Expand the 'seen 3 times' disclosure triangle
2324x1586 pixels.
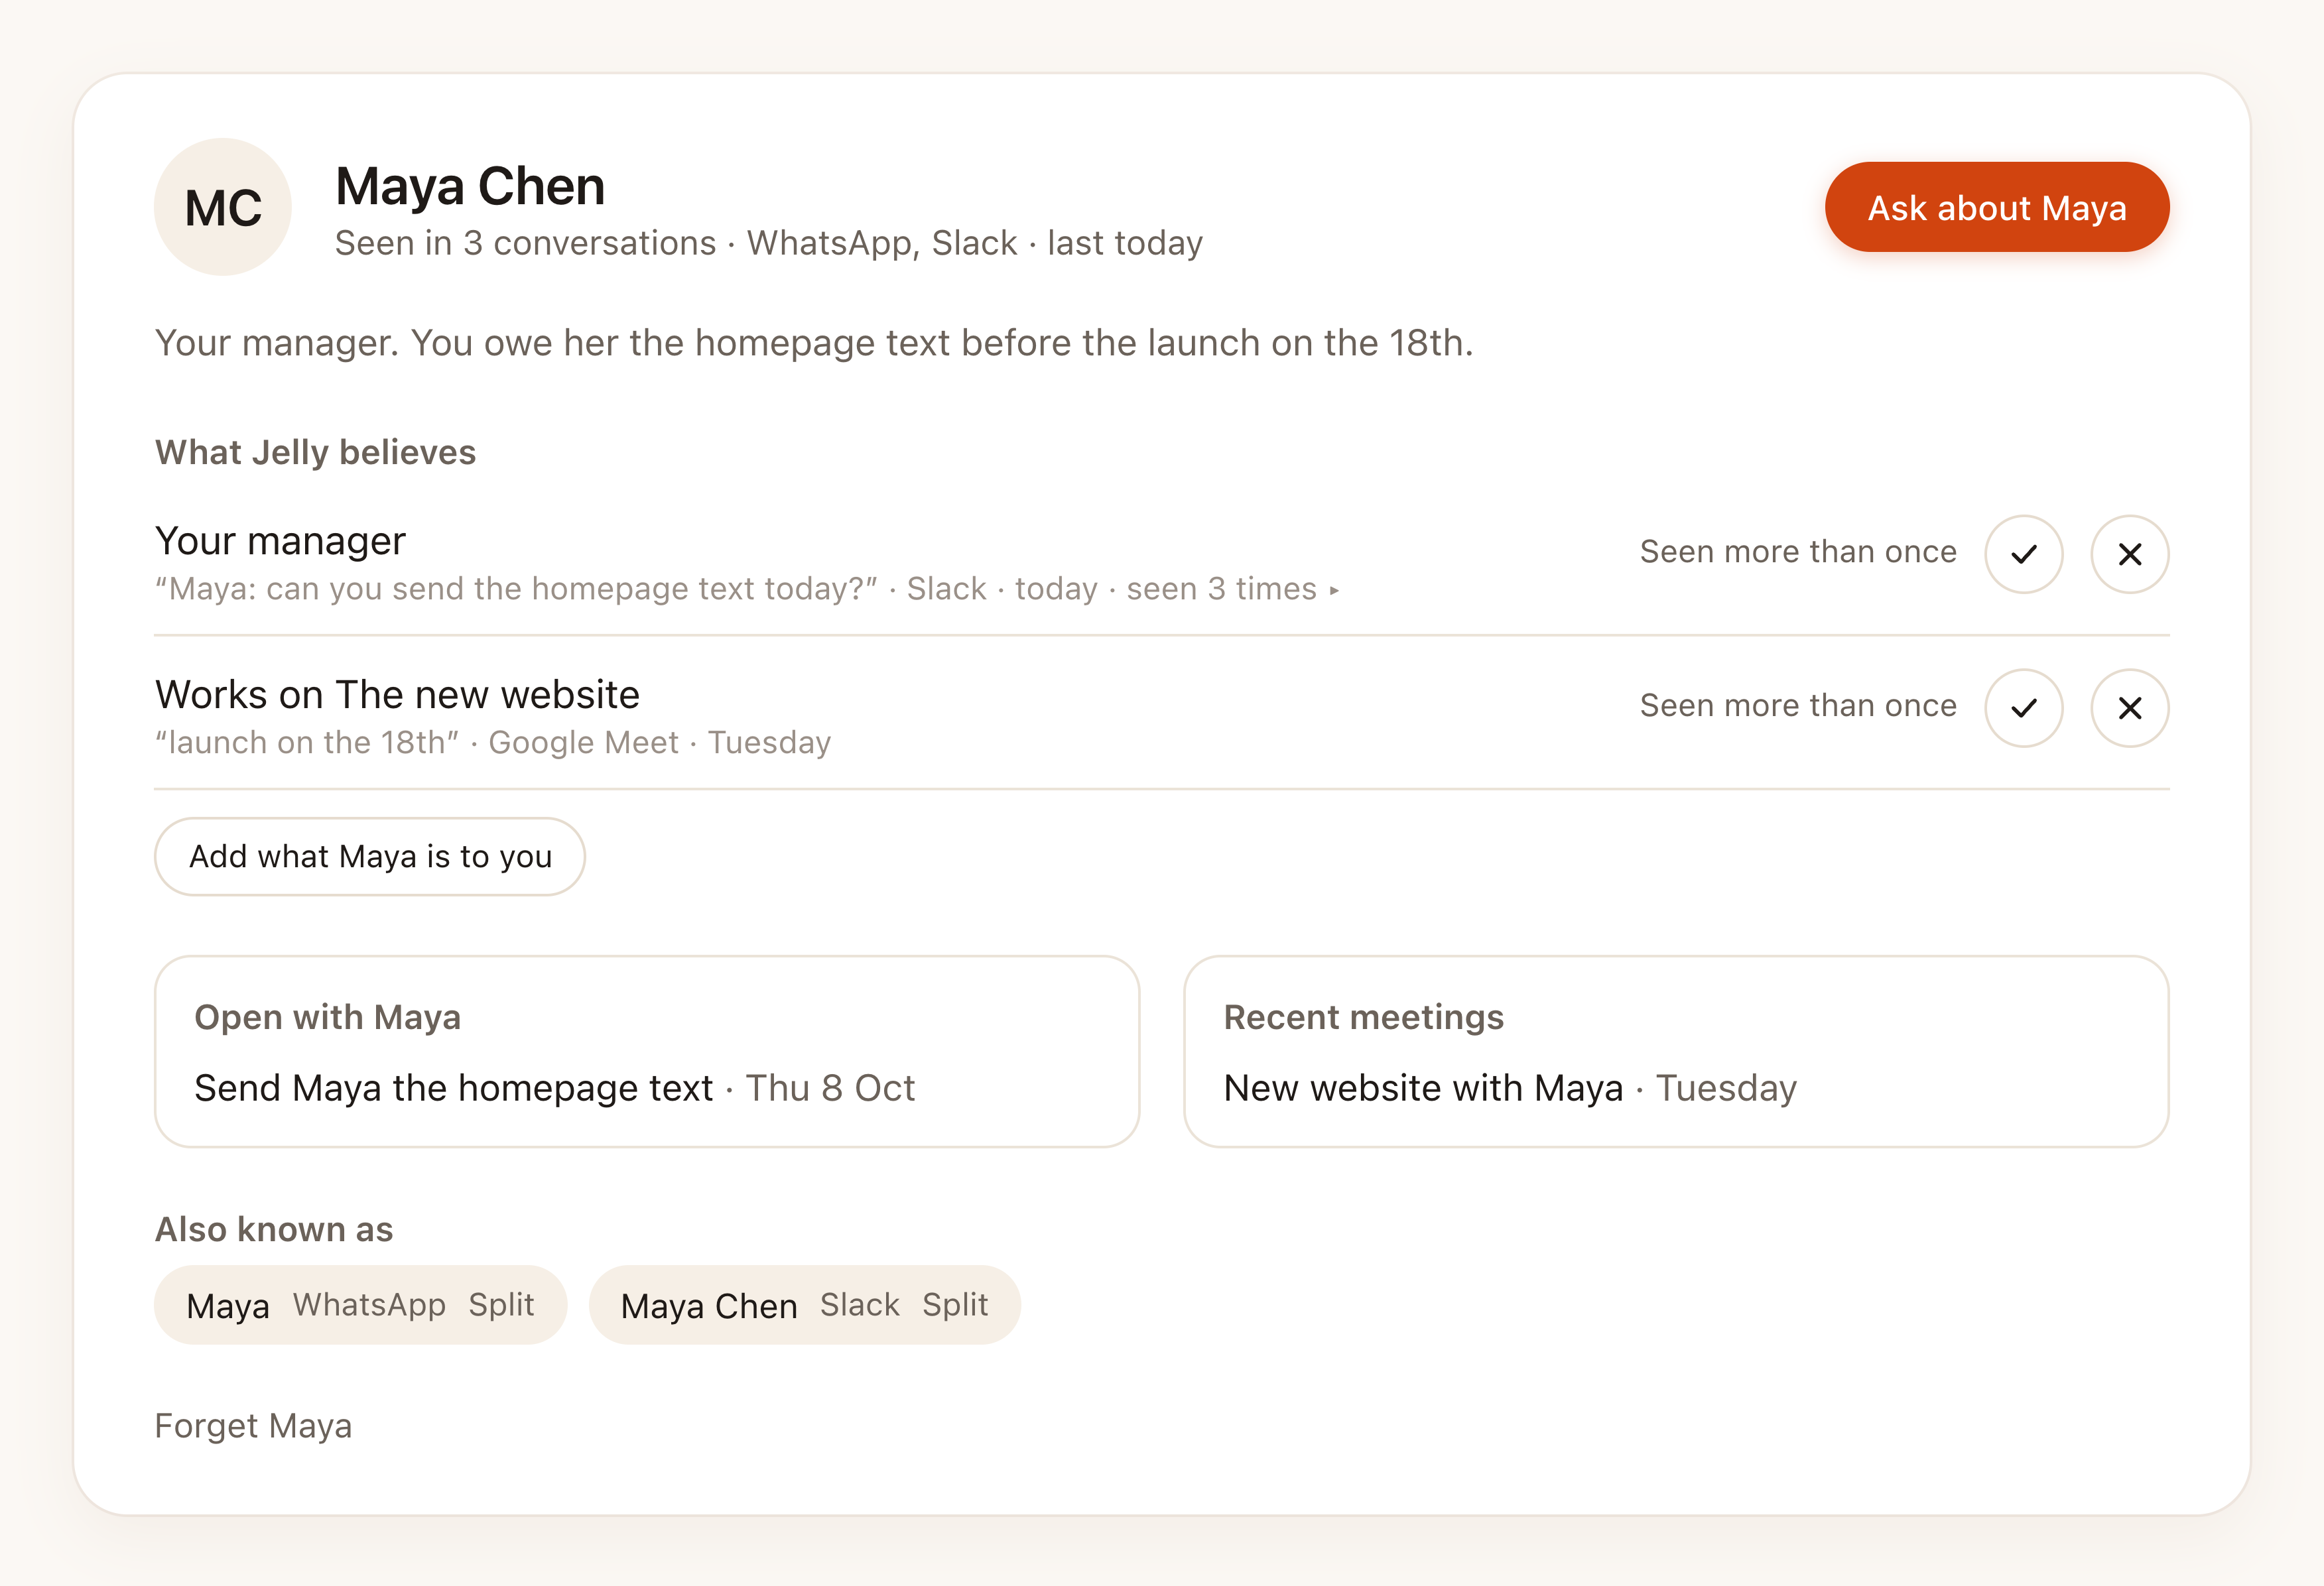[x=1334, y=590]
